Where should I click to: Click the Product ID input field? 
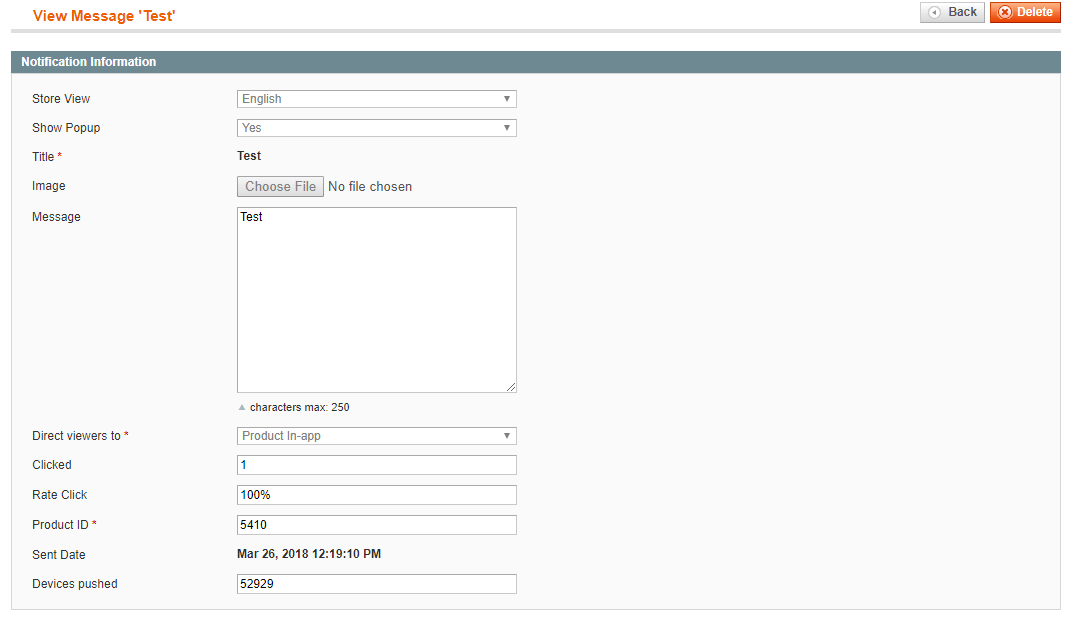[x=376, y=525]
